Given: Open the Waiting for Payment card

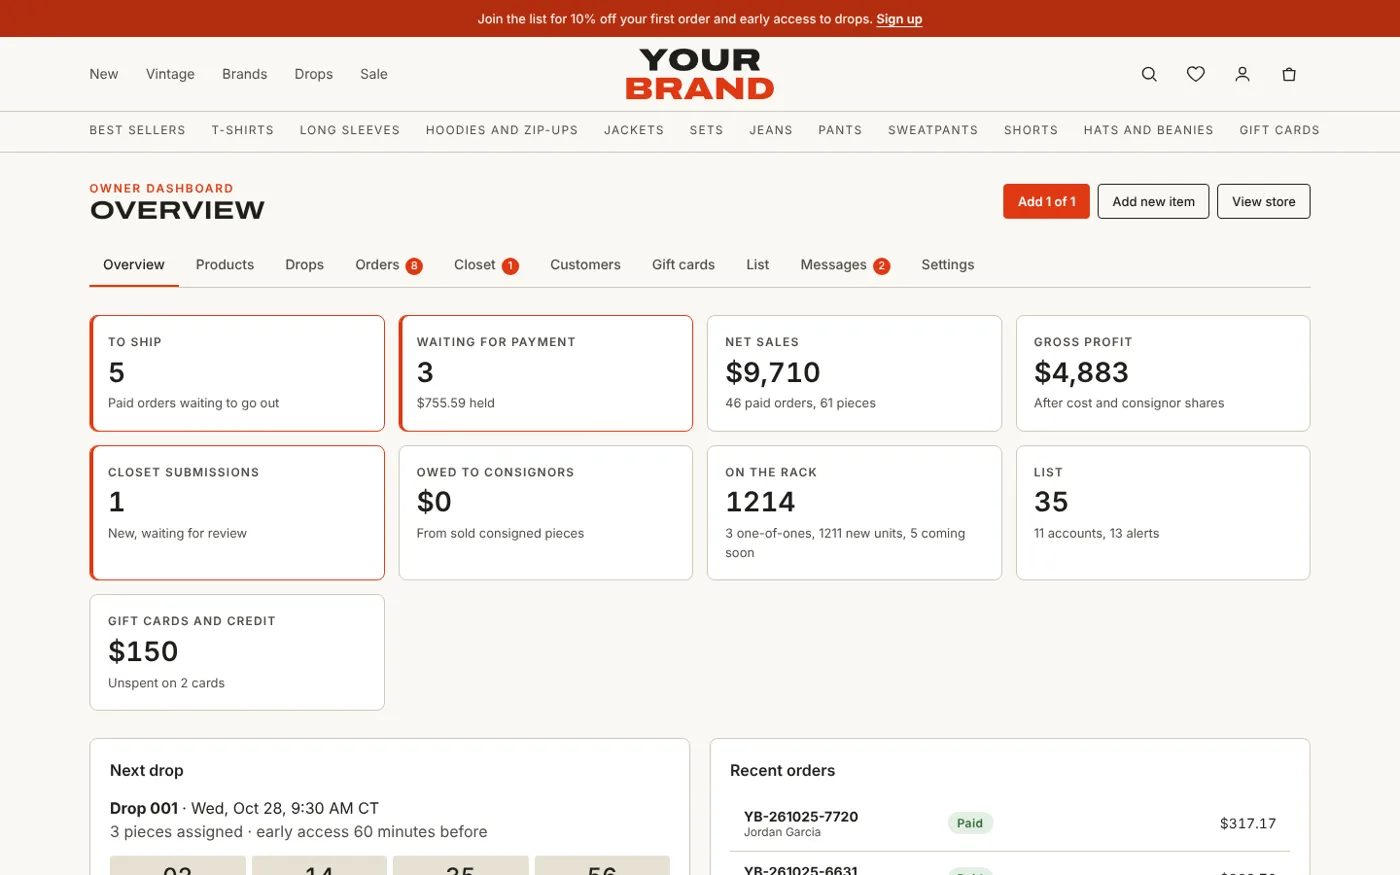Looking at the screenshot, I should pyautogui.click(x=546, y=373).
